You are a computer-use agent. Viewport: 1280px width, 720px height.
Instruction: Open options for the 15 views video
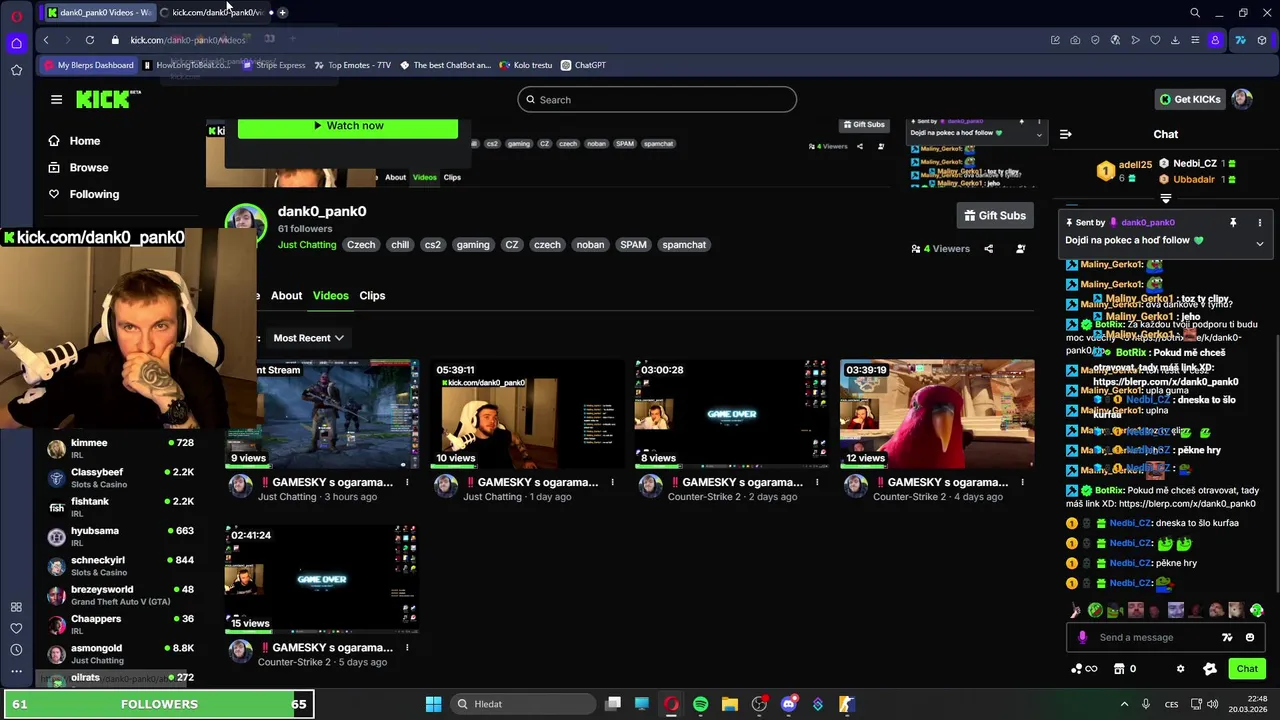[x=407, y=647]
